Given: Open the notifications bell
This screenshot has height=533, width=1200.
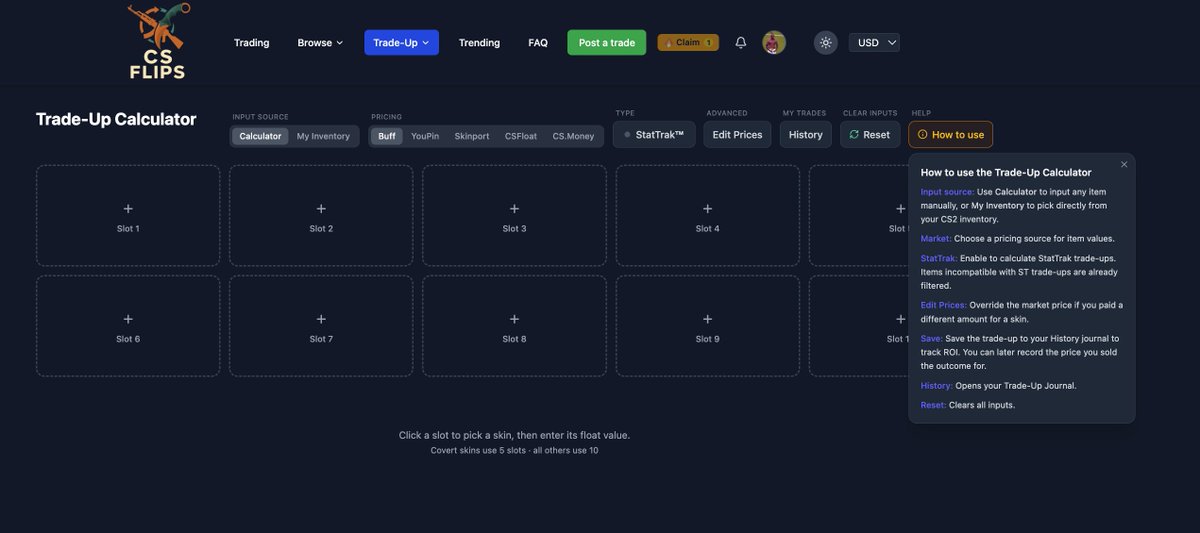Looking at the screenshot, I should [x=741, y=42].
